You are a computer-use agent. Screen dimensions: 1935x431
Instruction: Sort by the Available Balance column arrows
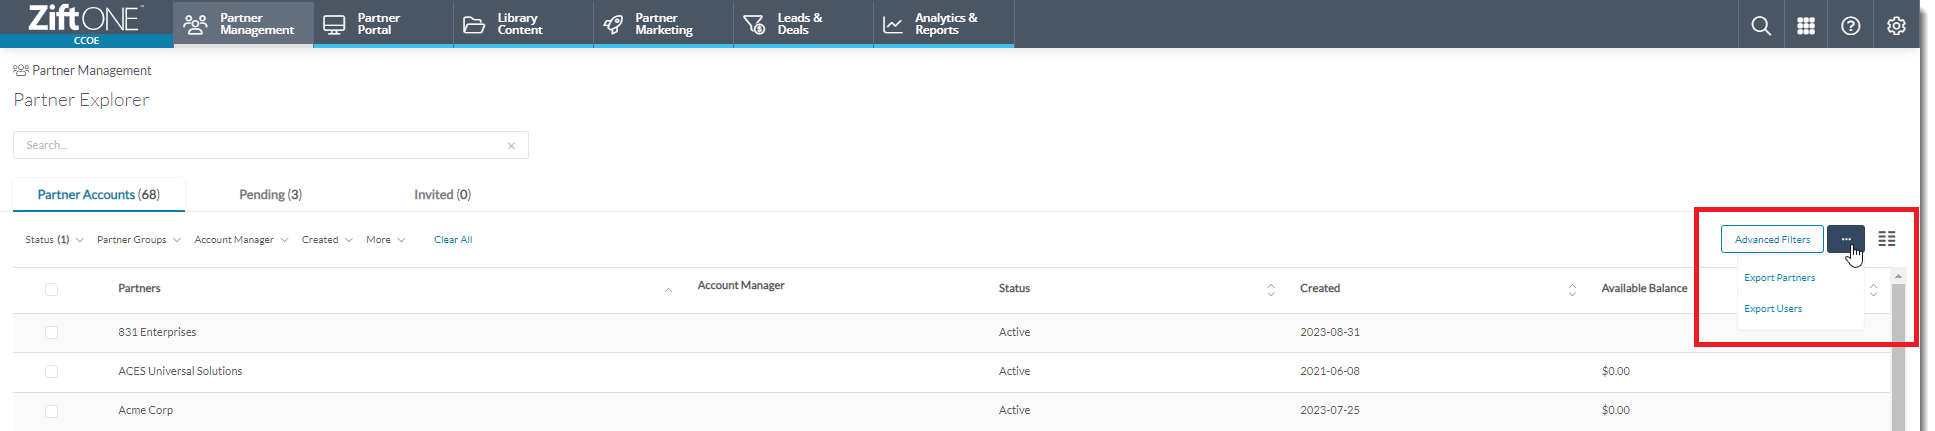[x=1873, y=290]
